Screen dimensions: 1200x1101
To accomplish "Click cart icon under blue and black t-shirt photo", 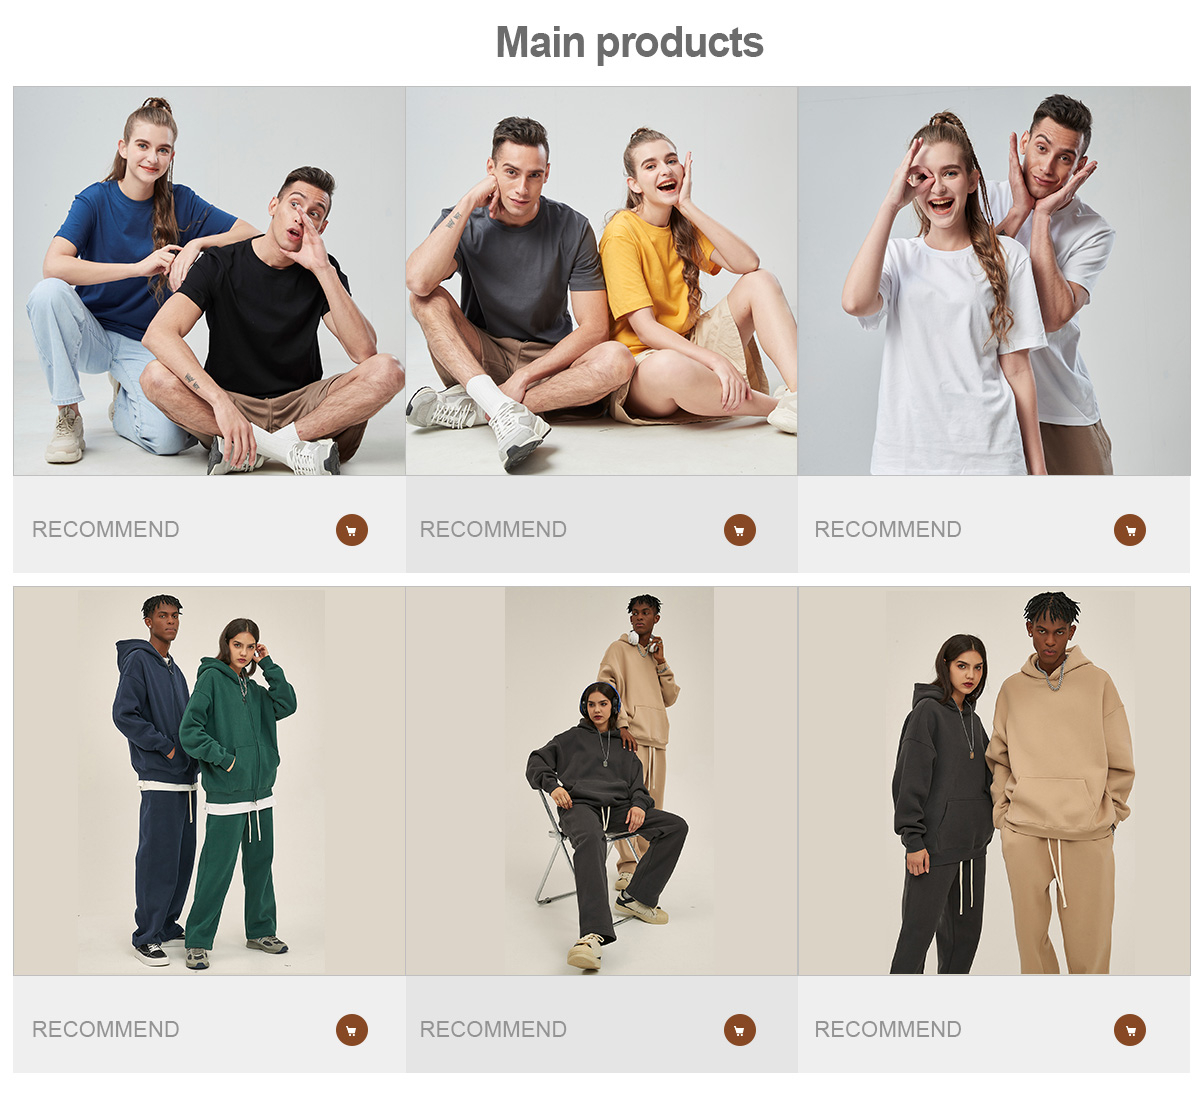I will click(352, 530).
